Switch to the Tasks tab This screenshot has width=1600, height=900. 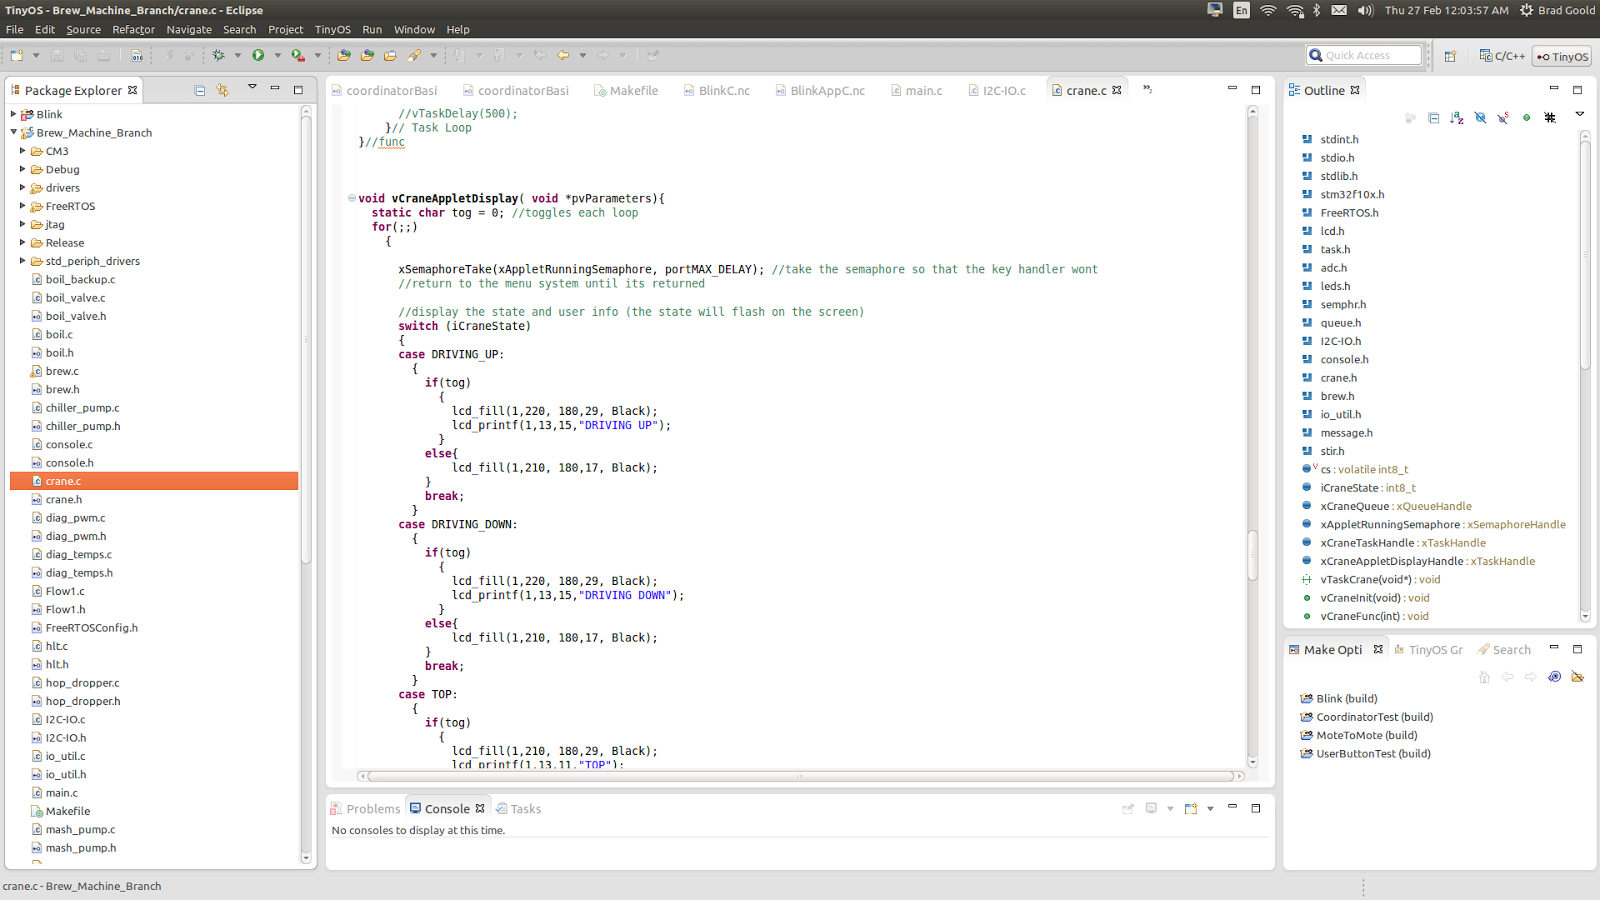(x=519, y=809)
